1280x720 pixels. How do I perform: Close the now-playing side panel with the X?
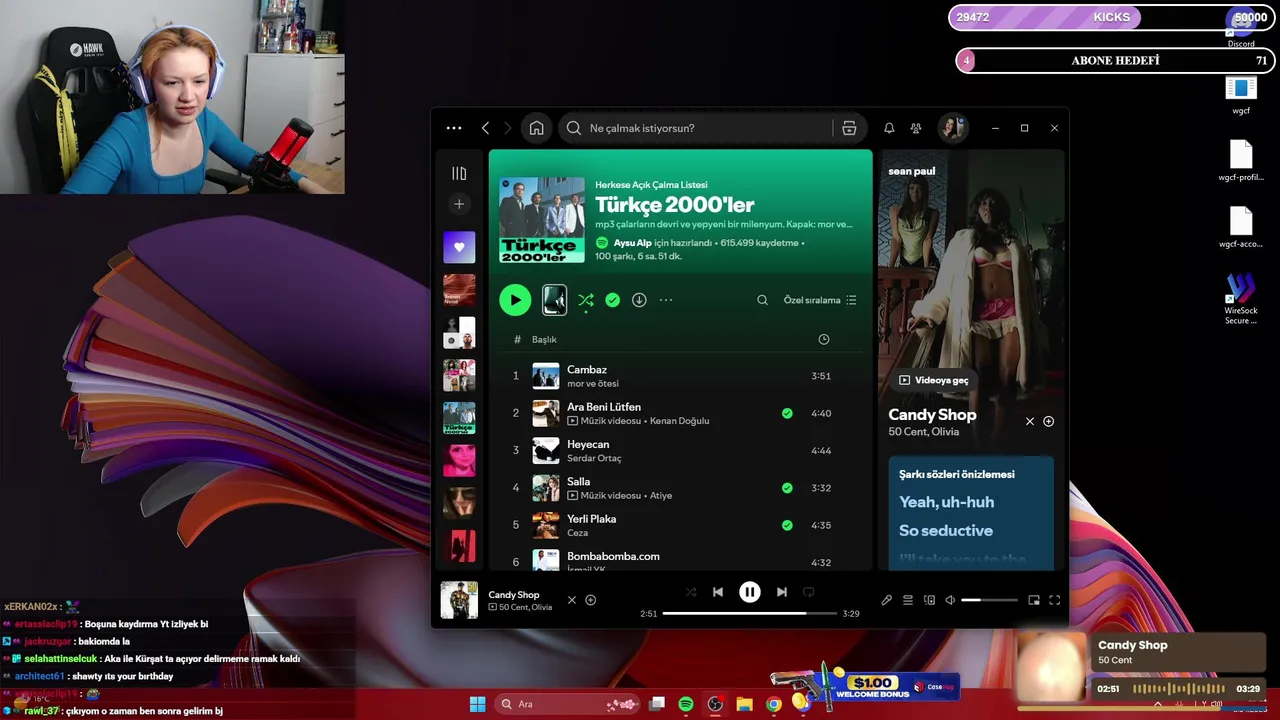tap(1030, 421)
